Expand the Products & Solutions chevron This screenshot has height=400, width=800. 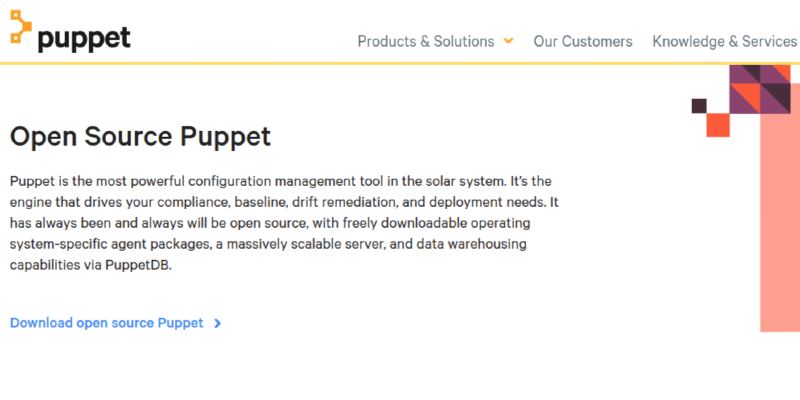coord(509,41)
